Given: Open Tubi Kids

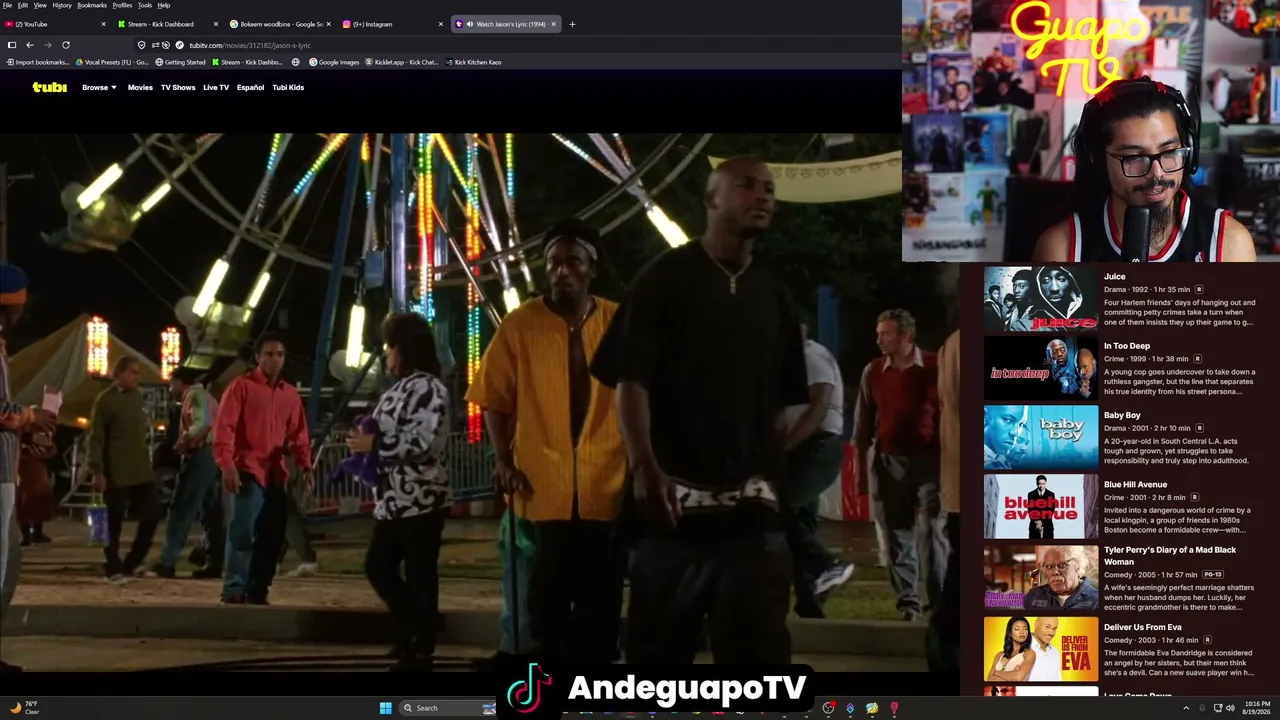Looking at the screenshot, I should [288, 87].
